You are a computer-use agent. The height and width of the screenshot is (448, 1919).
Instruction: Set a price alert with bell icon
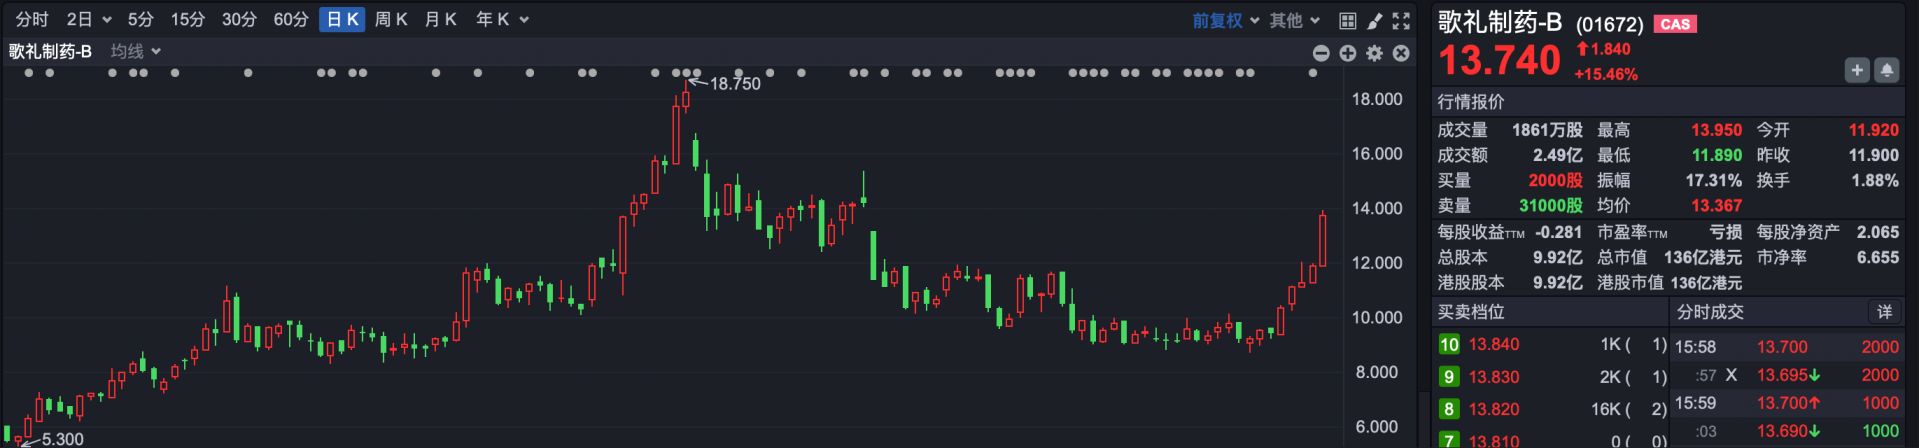1886,70
